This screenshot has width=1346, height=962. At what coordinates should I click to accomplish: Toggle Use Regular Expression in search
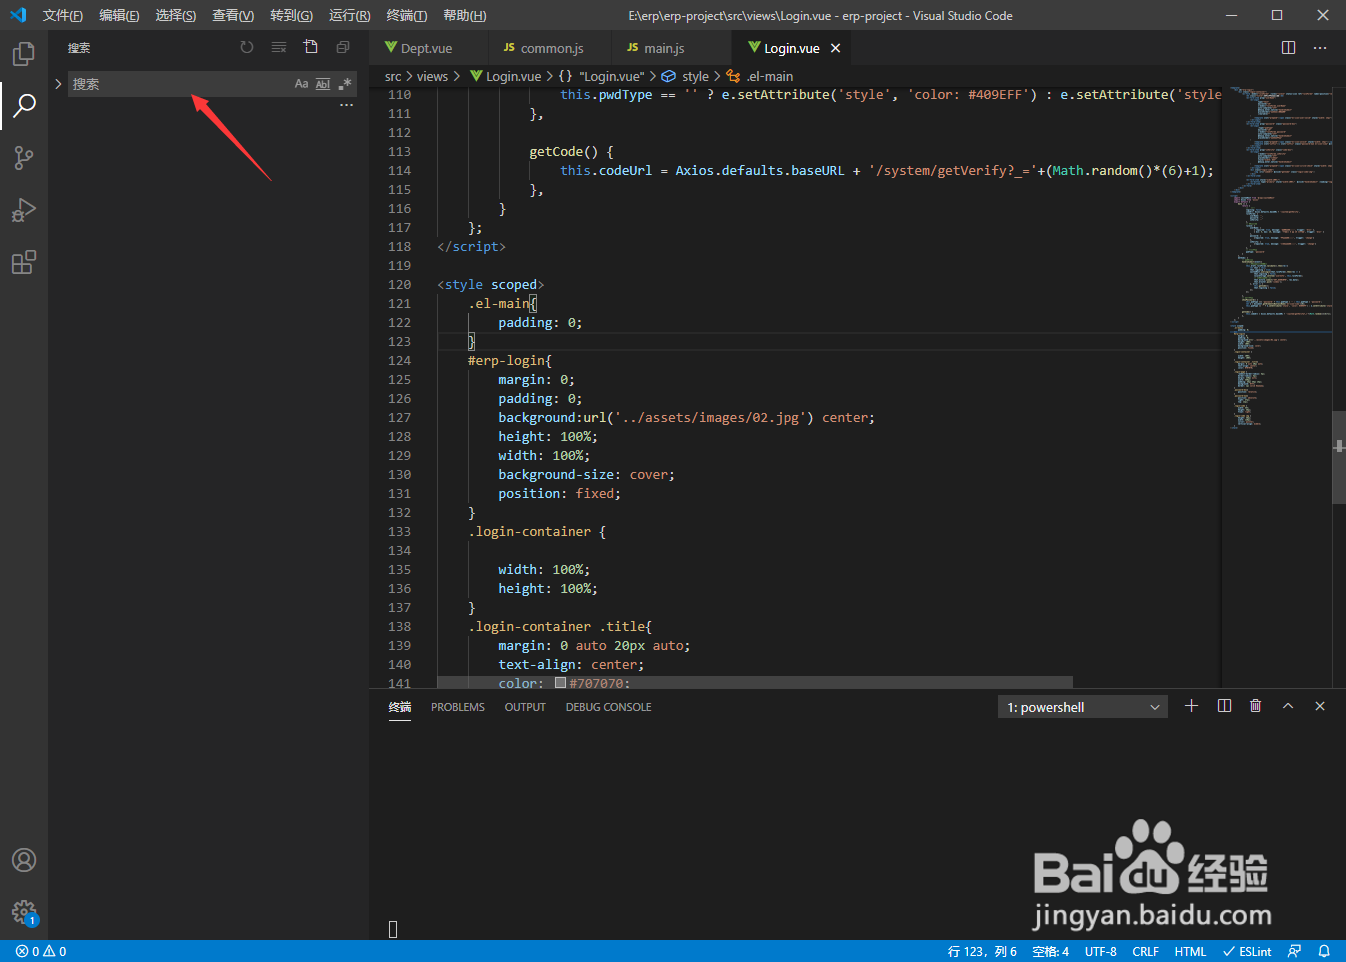[x=345, y=84]
